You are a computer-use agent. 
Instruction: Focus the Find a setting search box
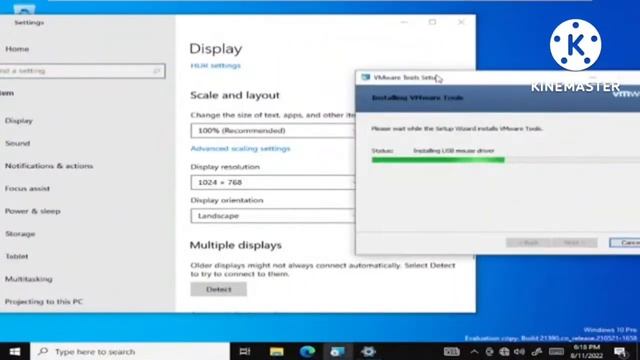point(82,71)
